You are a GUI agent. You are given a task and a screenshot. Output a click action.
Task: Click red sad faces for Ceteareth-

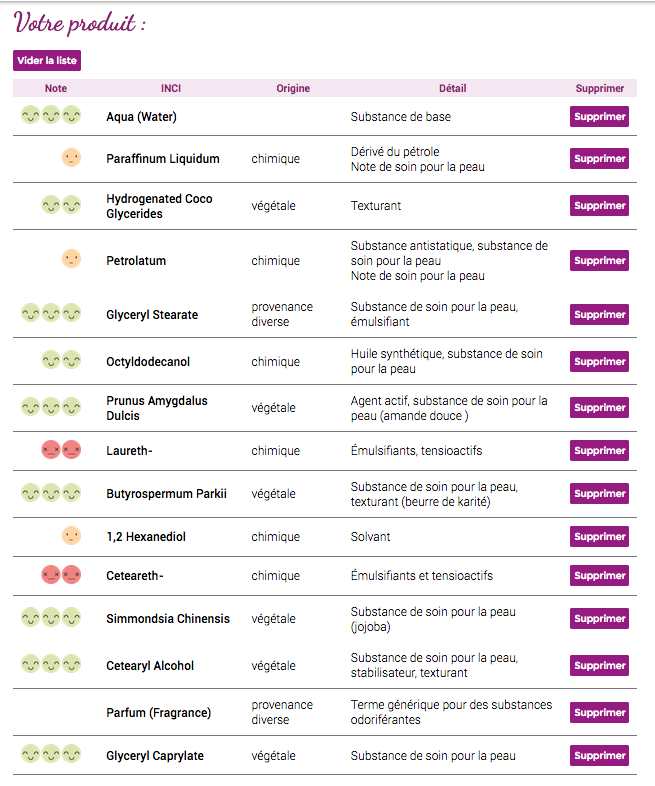coord(61,575)
